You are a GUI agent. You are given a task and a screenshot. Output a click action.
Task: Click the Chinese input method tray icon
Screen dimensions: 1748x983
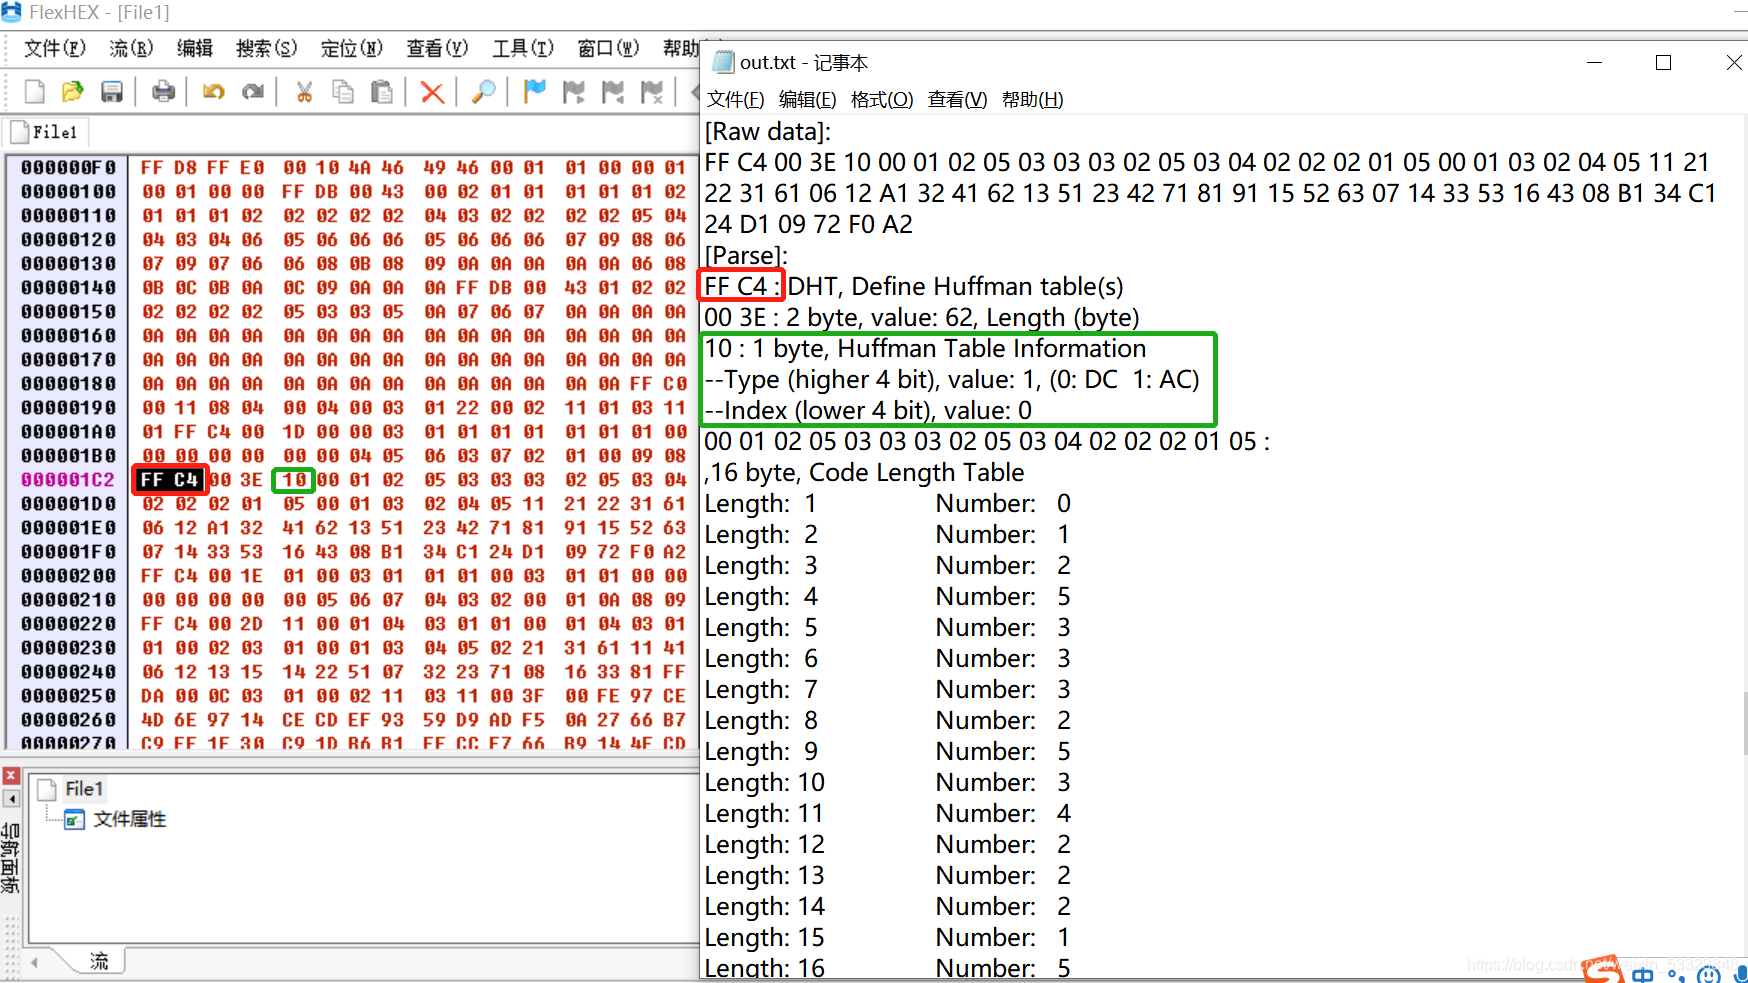[x=1642, y=974]
